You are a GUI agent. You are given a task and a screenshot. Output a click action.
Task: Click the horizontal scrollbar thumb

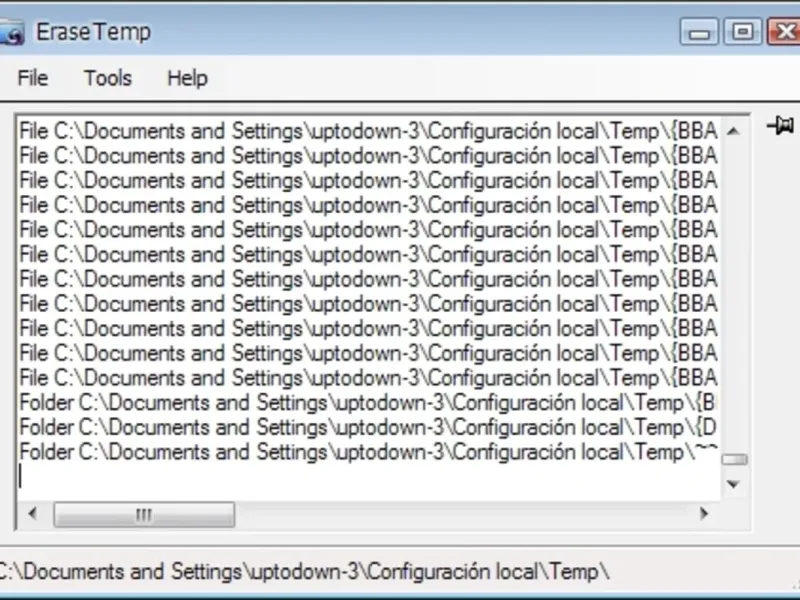tap(144, 514)
